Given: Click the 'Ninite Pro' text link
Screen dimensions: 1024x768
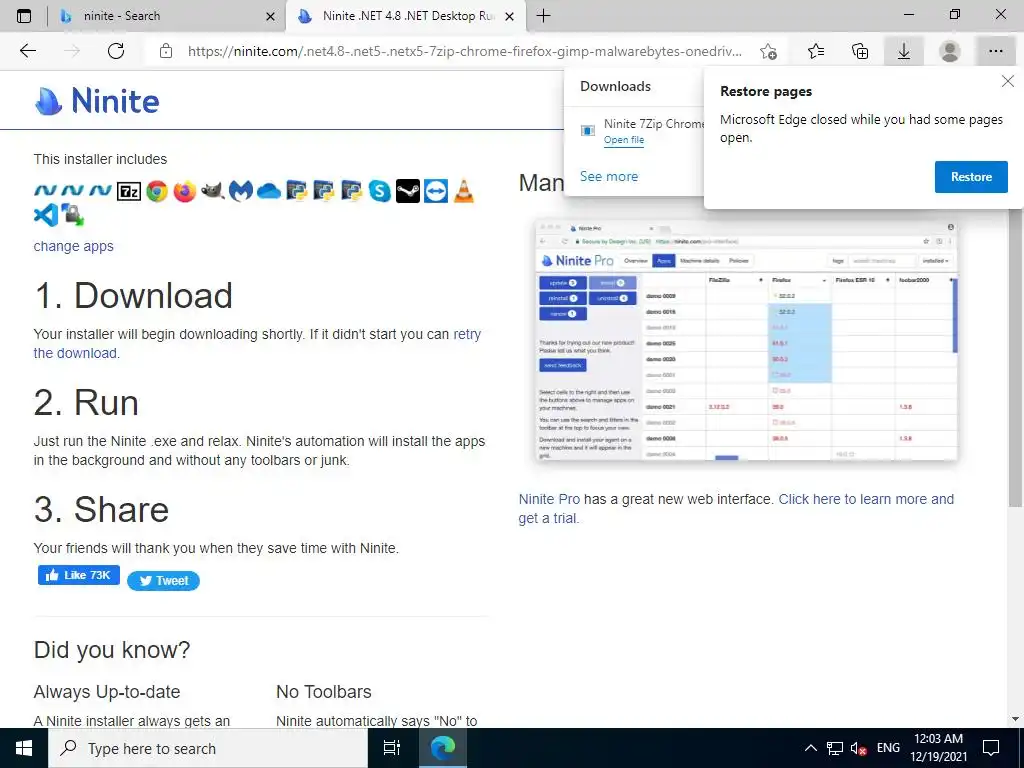Looking at the screenshot, I should (x=549, y=499).
